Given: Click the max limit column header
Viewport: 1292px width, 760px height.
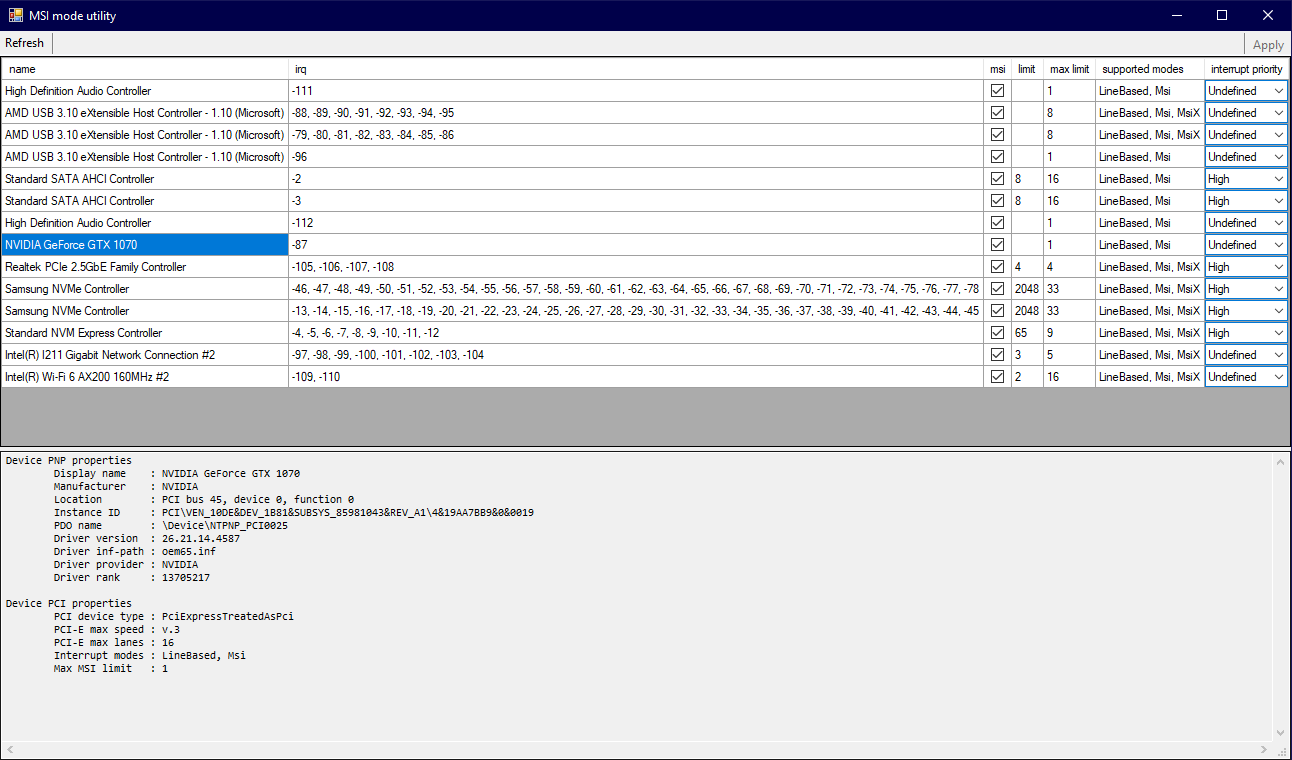Looking at the screenshot, I should pyautogui.click(x=1069, y=69).
